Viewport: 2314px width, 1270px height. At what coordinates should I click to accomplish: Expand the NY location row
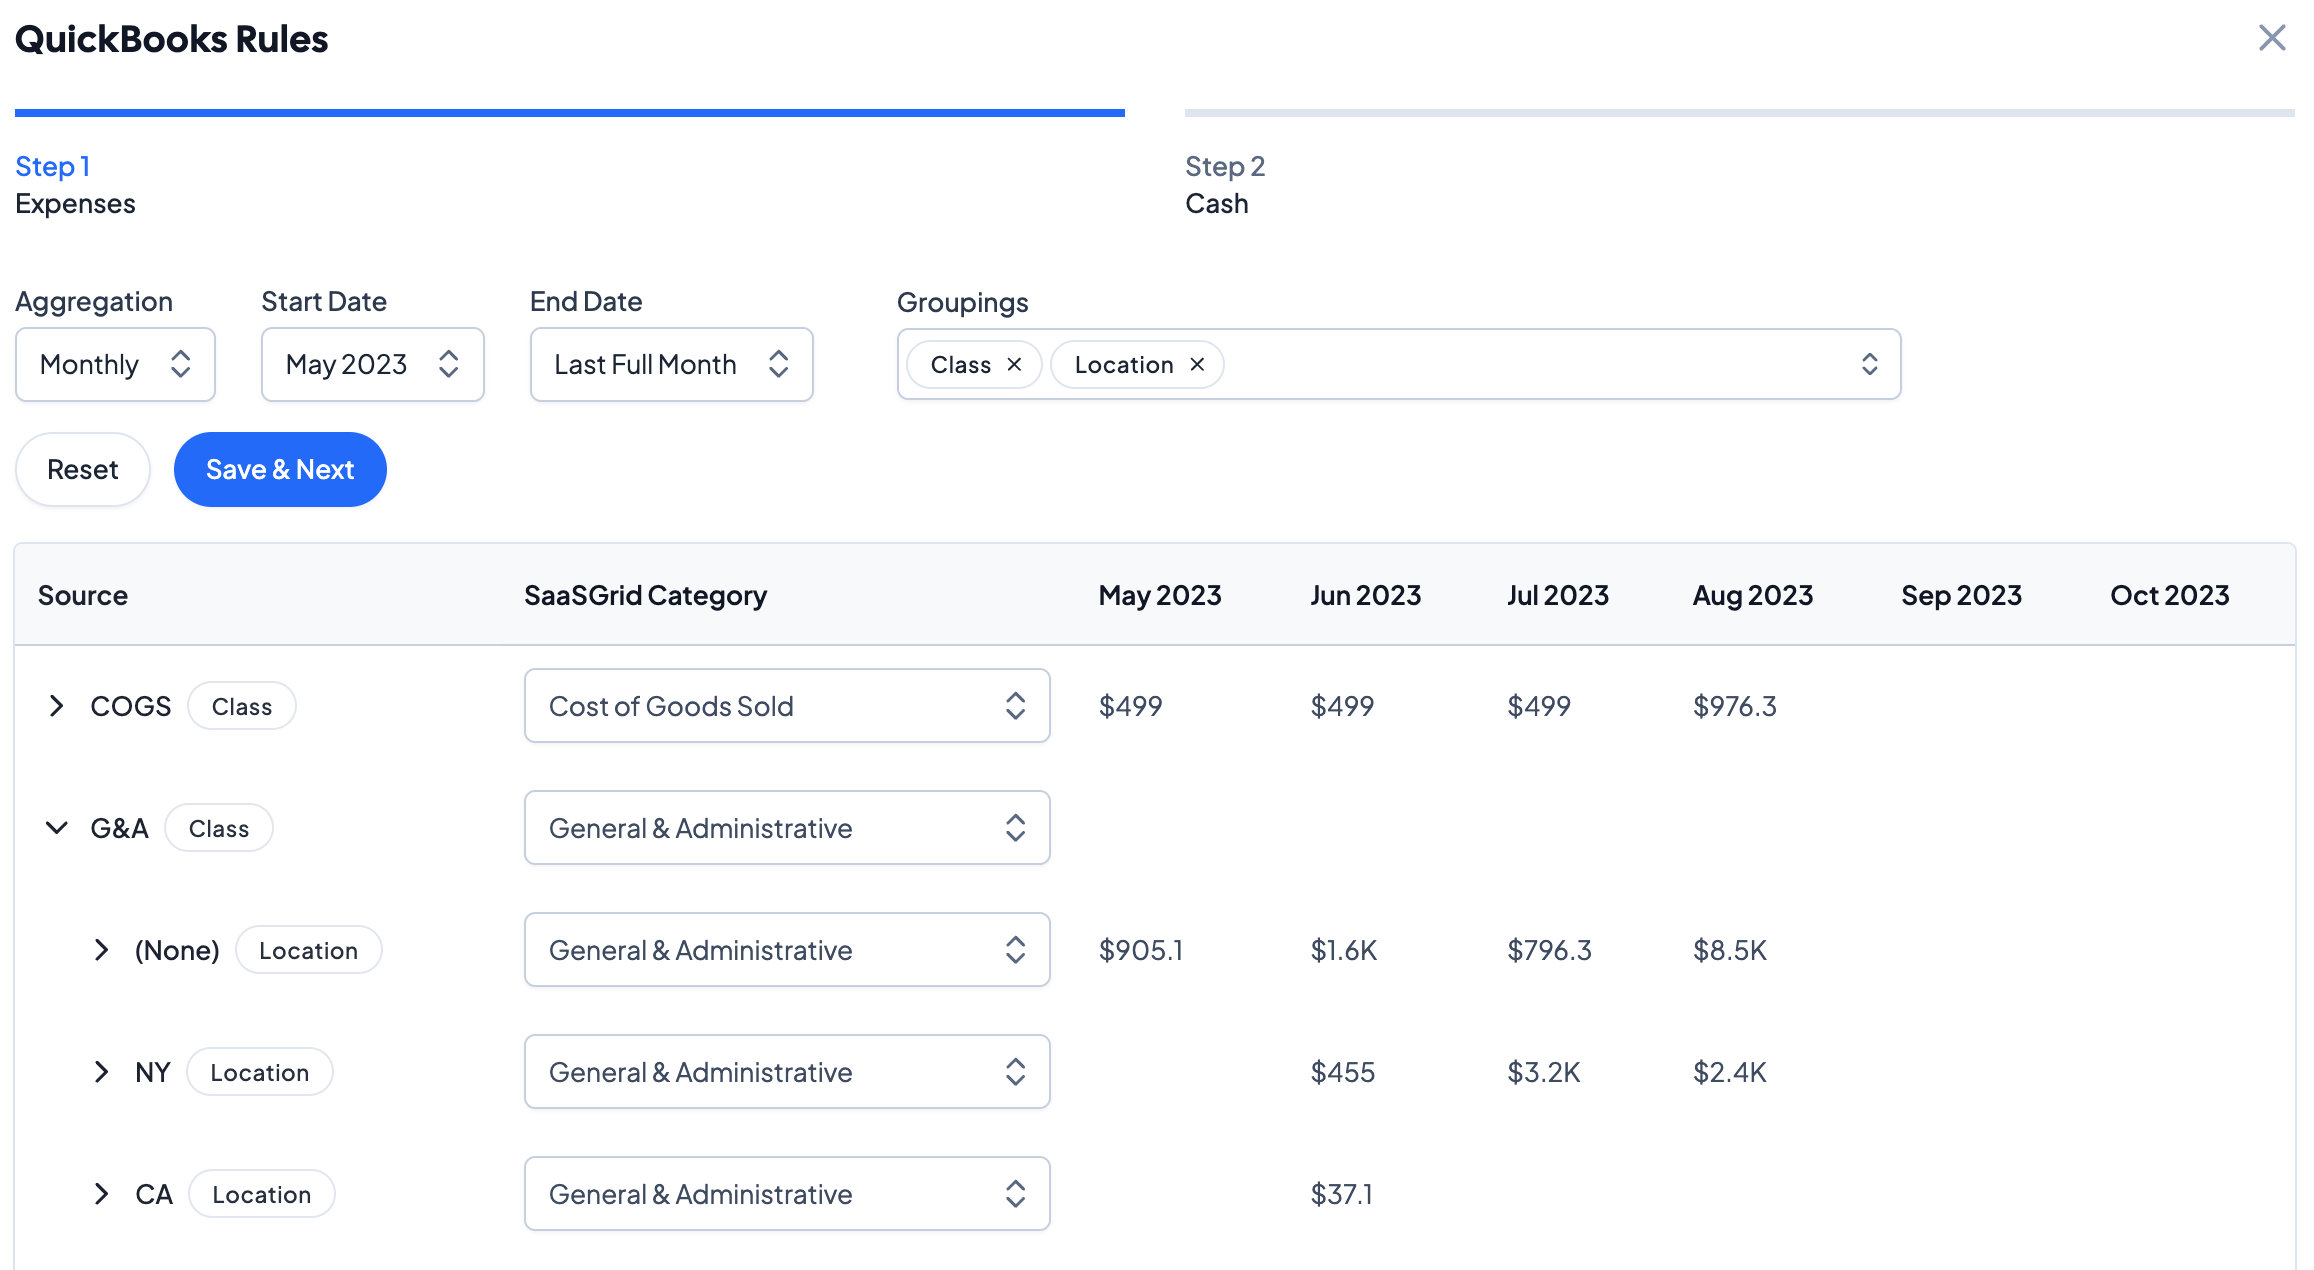click(101, 1072)
